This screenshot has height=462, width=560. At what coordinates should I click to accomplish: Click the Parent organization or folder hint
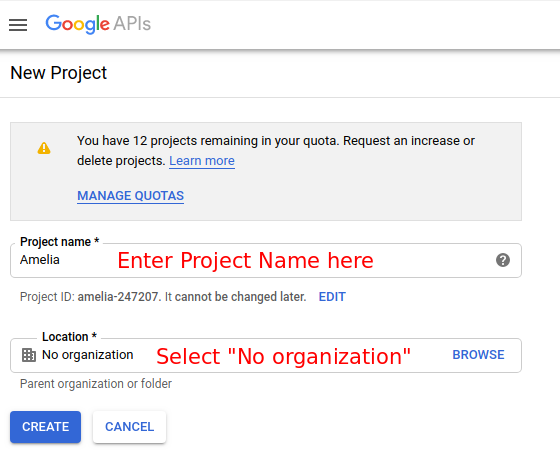pyautogui.click(x=96, y=384)
